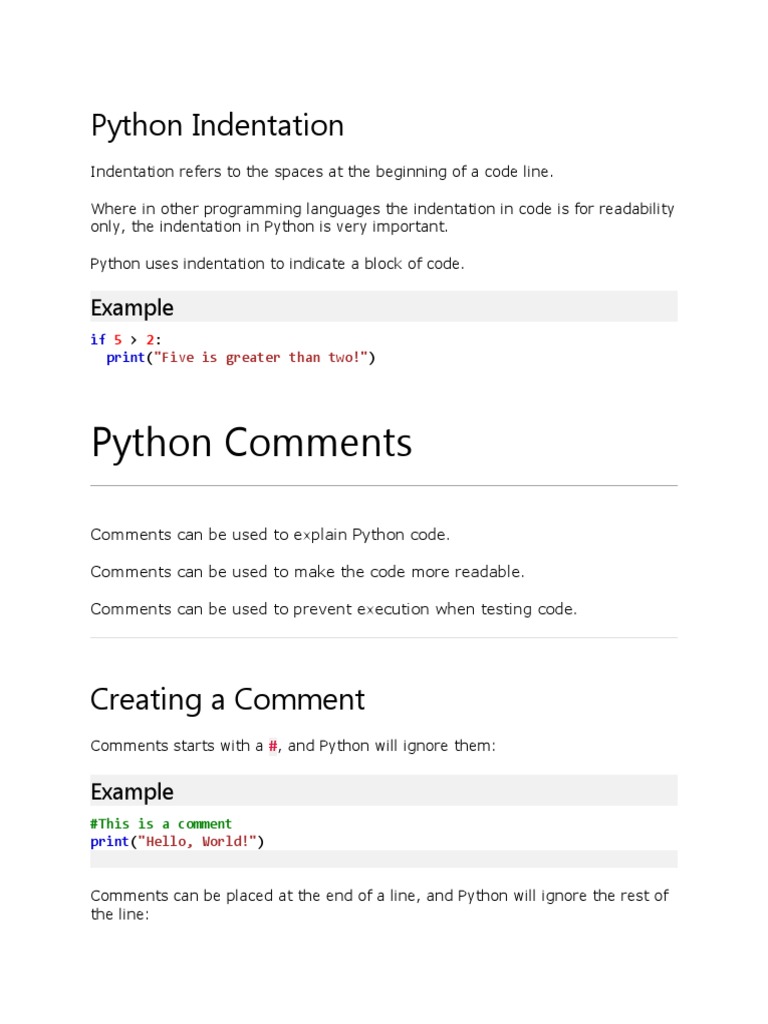Click the gray bar below the Hello World code
768x1024 pixels.
coord(384,859)
